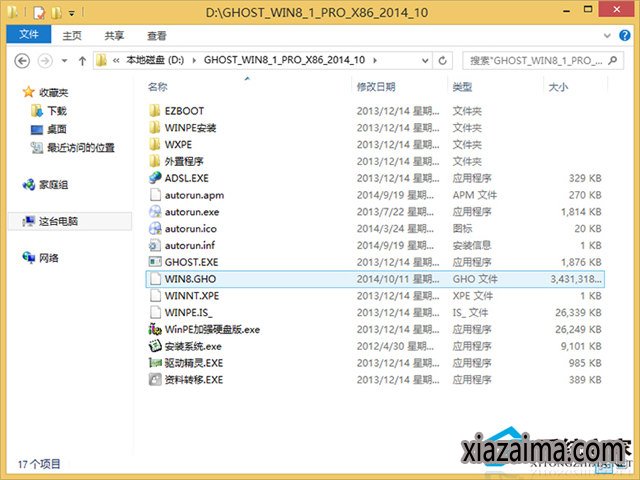Click the 3,431,318 size value
Image resolution: width=640 pixels, height=480 pixels.
coord(575,279)
